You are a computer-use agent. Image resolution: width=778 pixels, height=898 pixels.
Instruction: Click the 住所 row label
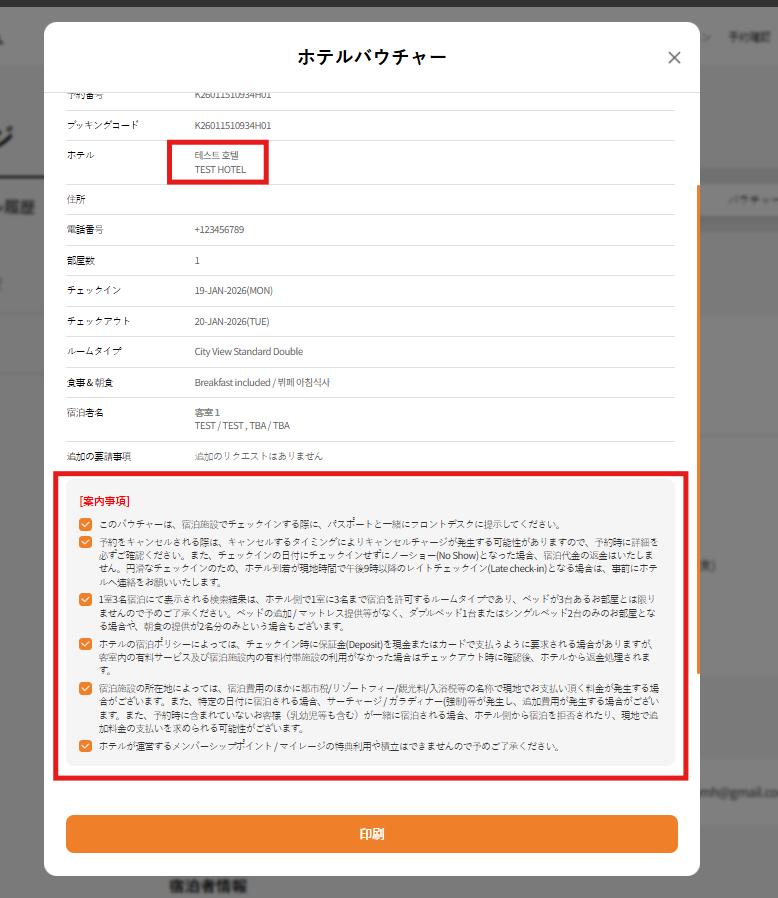(76, 199)
